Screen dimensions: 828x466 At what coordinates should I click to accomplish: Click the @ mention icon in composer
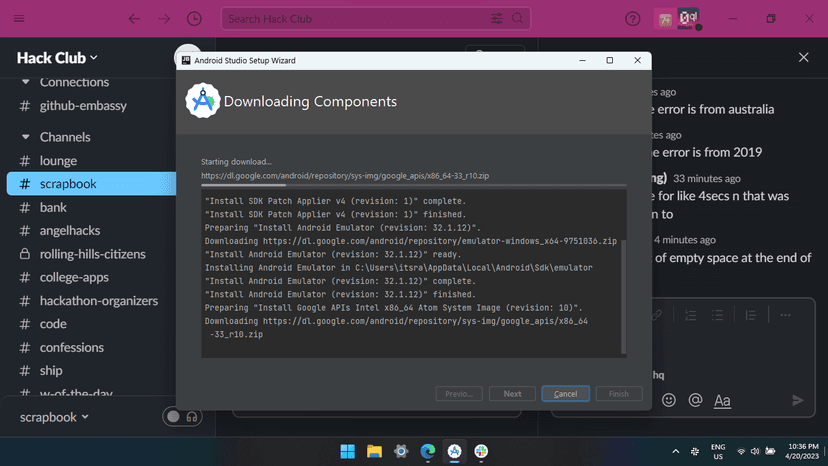click(695, 400)
